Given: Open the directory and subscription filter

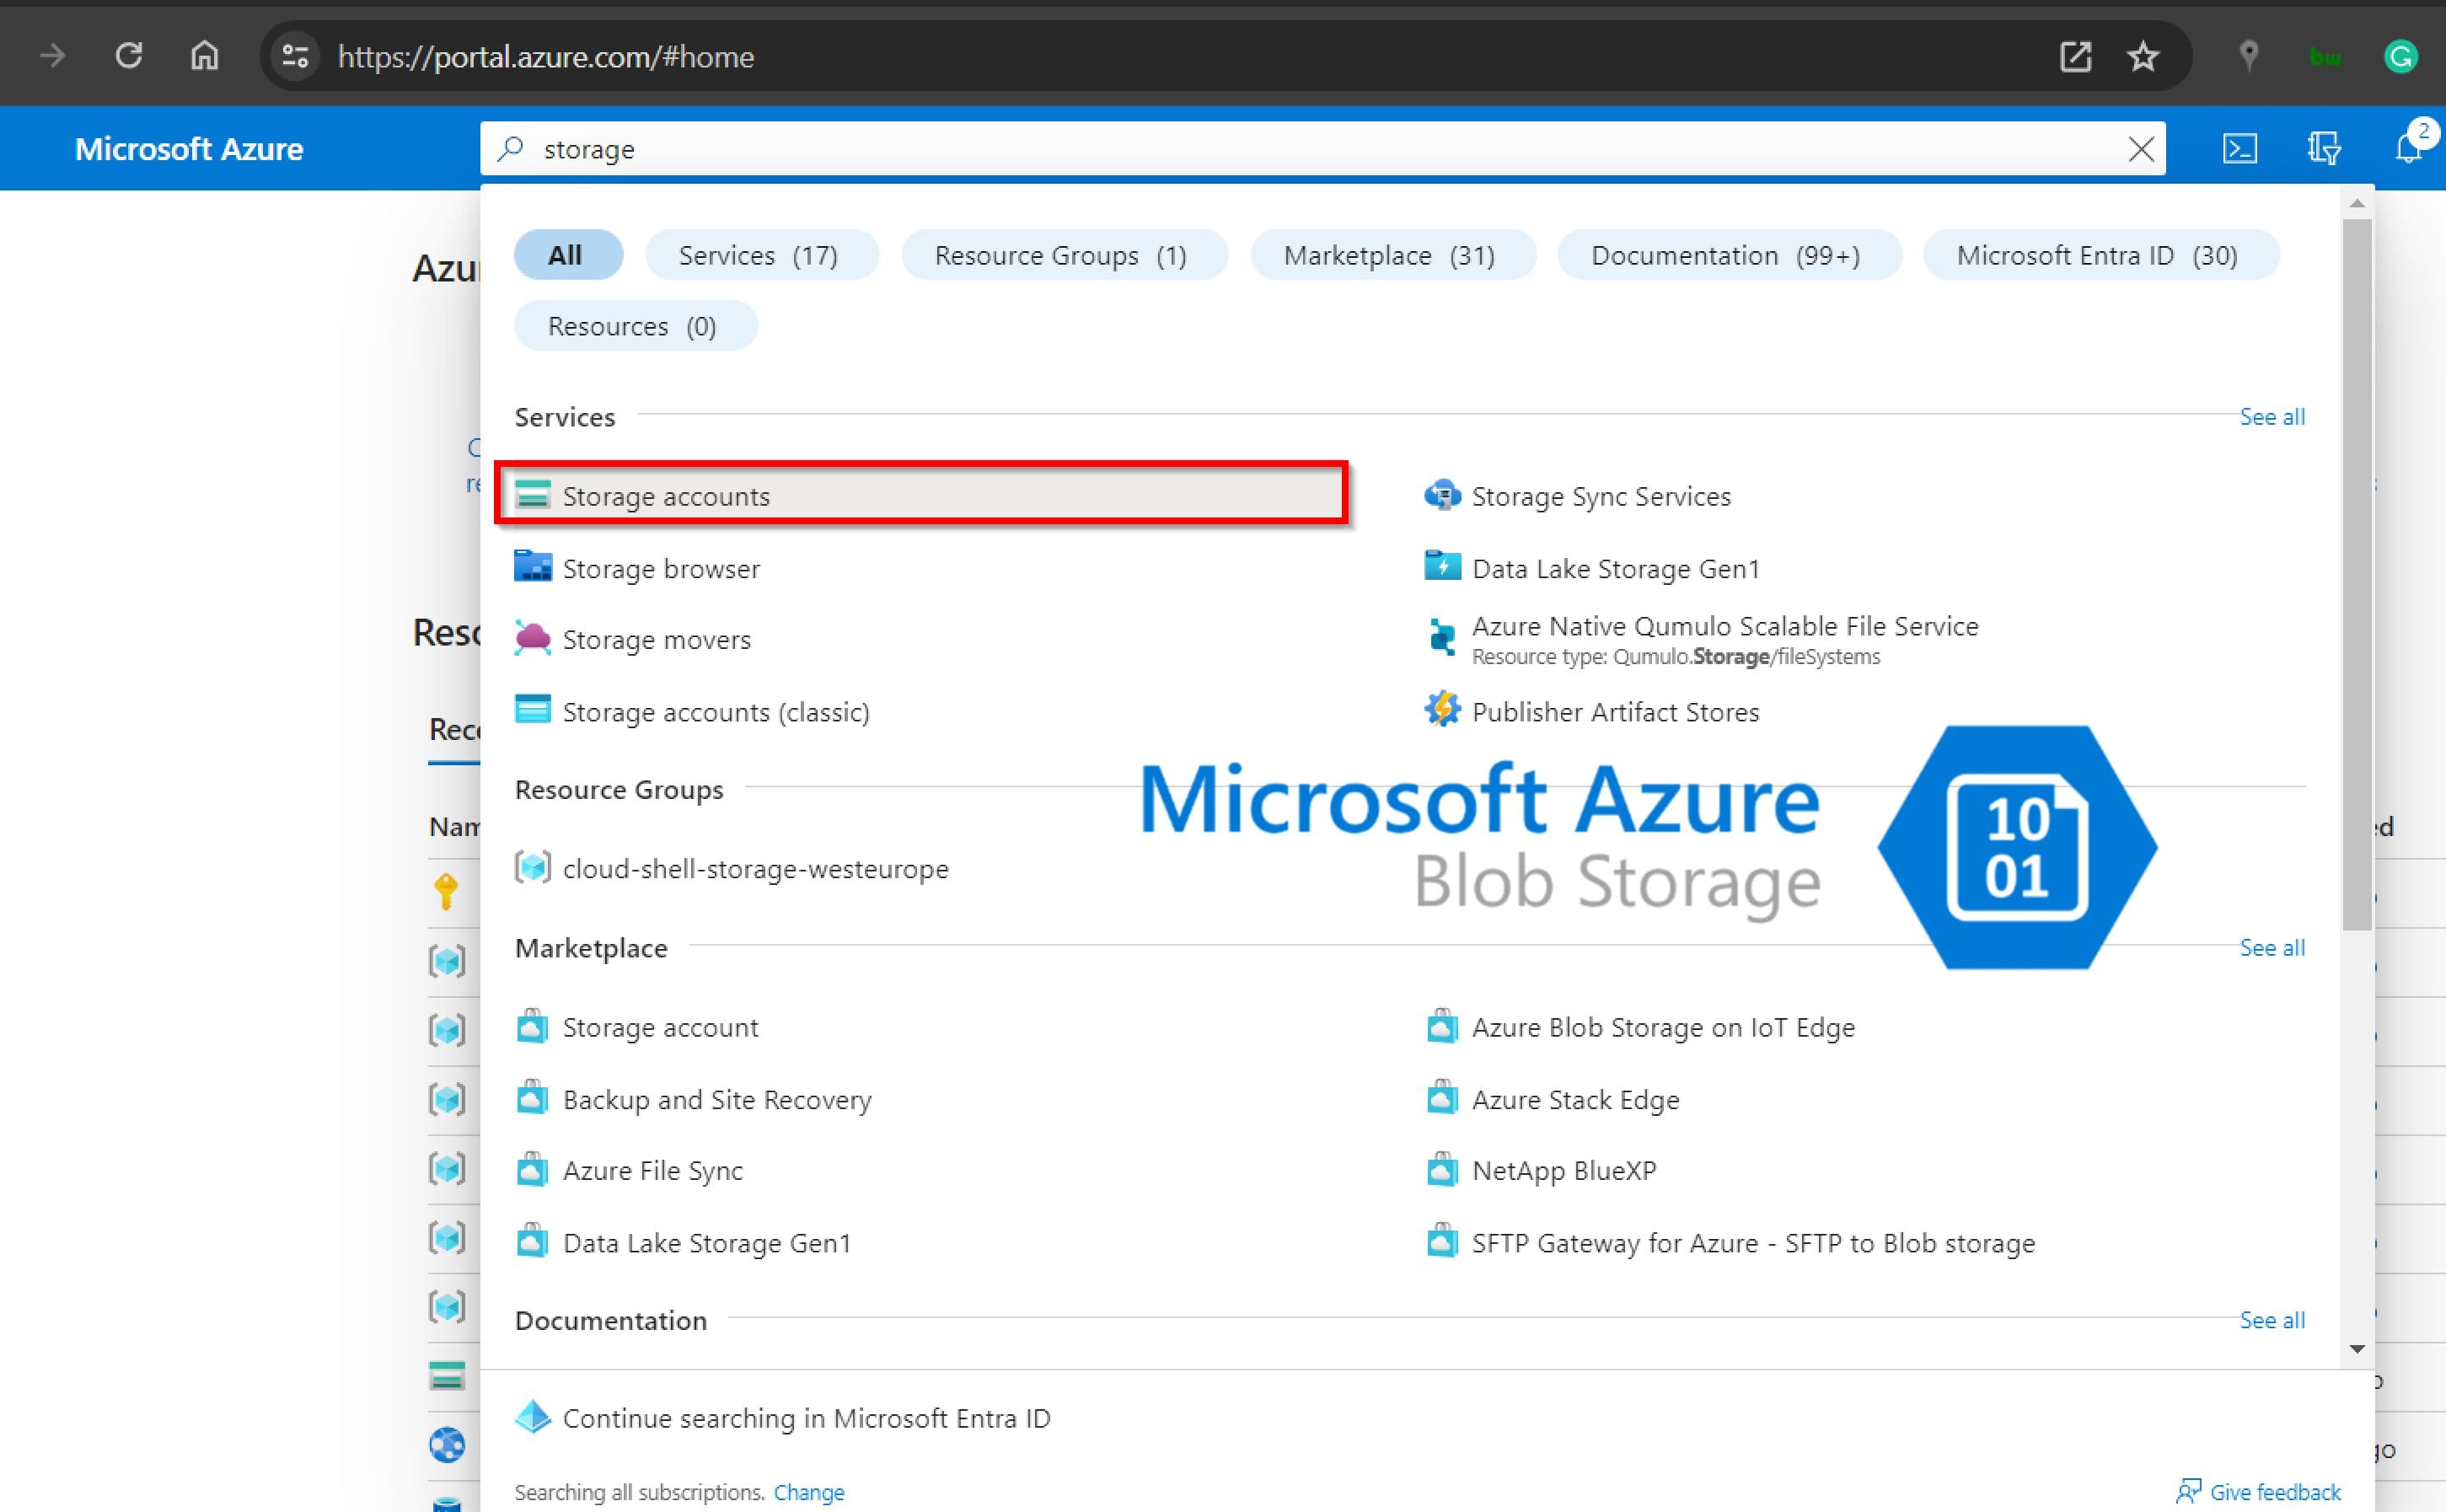Looking at the screenshot, I should point(2322,148).
